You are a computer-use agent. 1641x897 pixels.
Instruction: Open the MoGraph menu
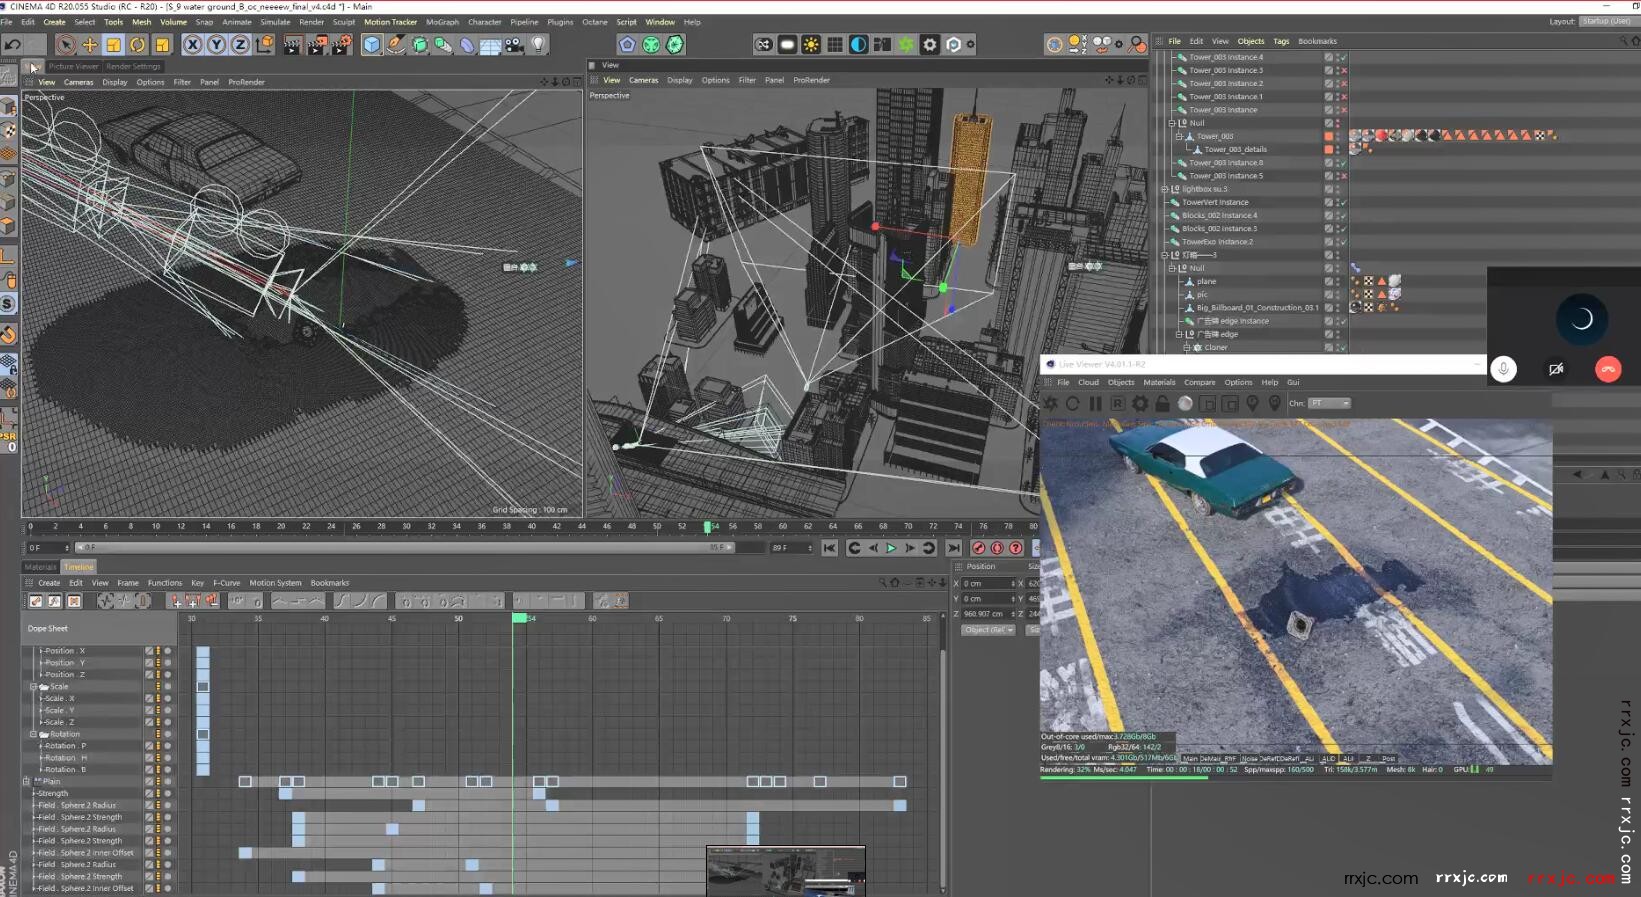pyautogui.click(x=442, y=22)
